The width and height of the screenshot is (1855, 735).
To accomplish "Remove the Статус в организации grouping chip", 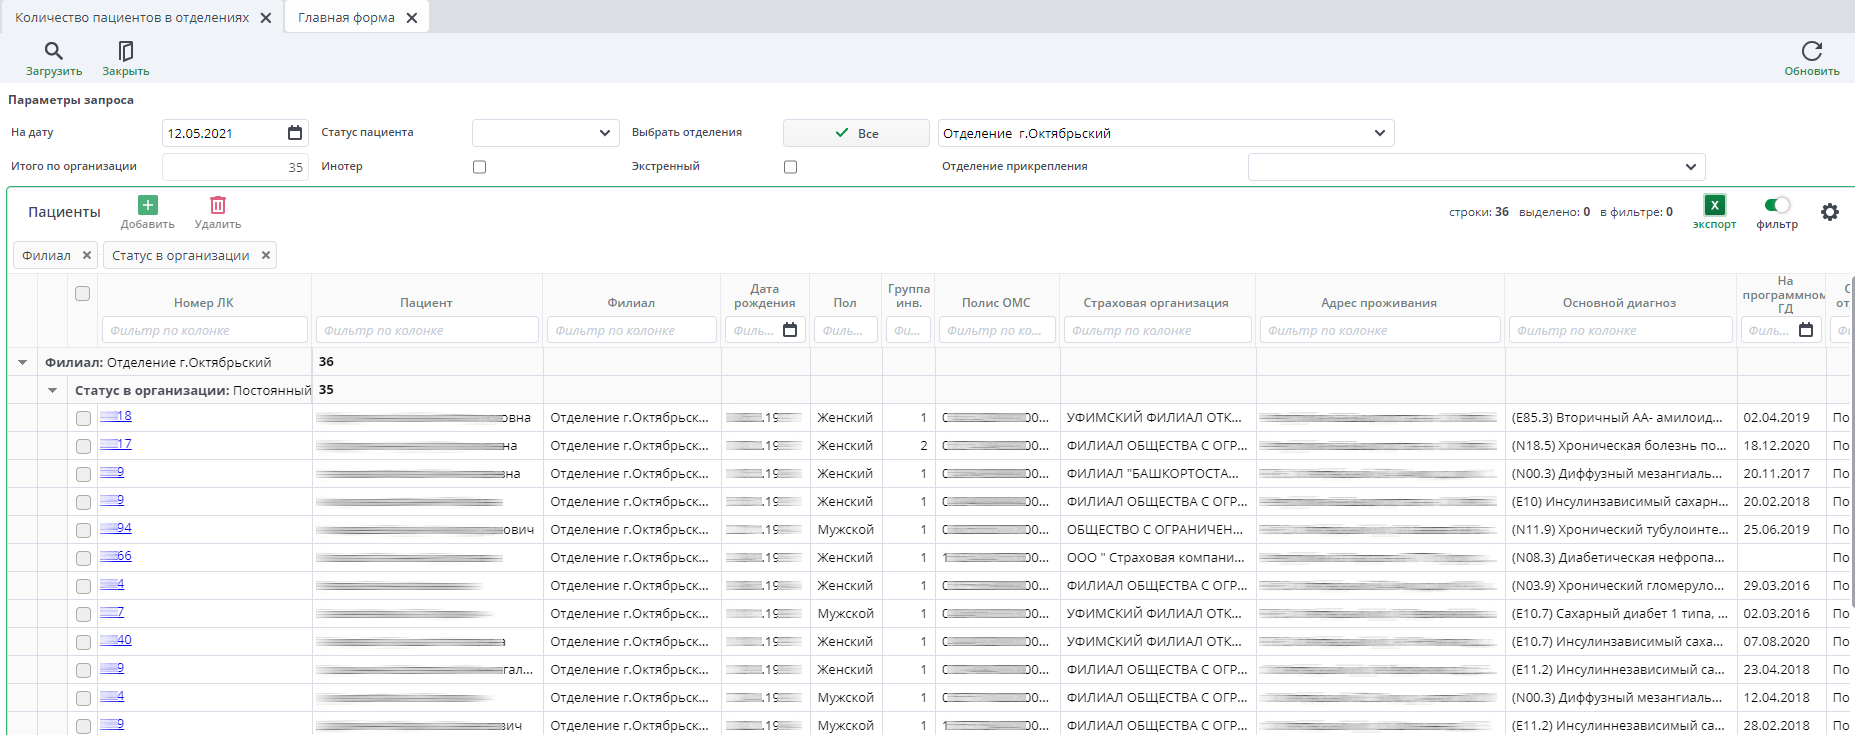I will 266,255.
